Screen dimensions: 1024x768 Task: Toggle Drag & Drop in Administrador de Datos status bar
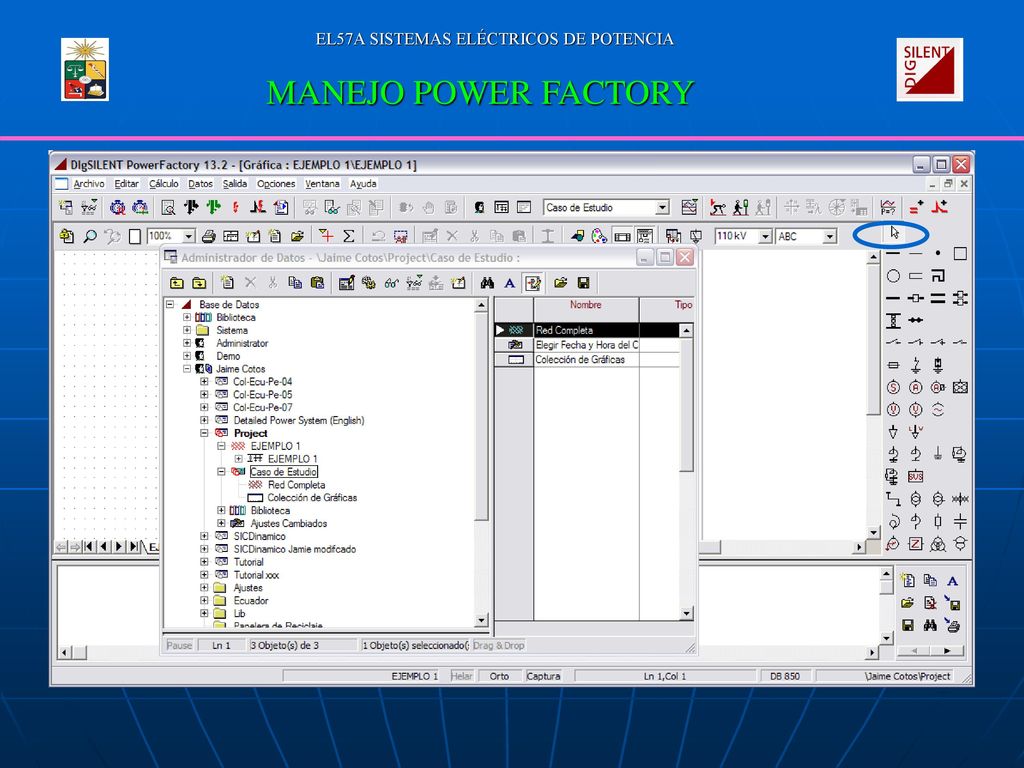[498, 645]
